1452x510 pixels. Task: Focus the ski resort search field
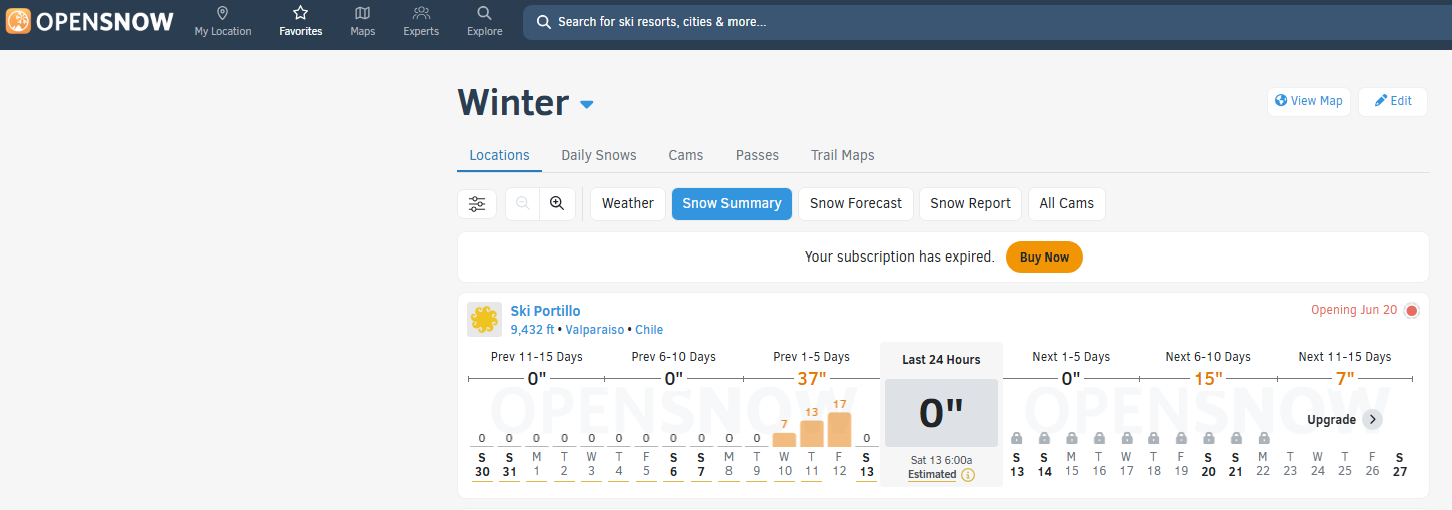[987, 22]
